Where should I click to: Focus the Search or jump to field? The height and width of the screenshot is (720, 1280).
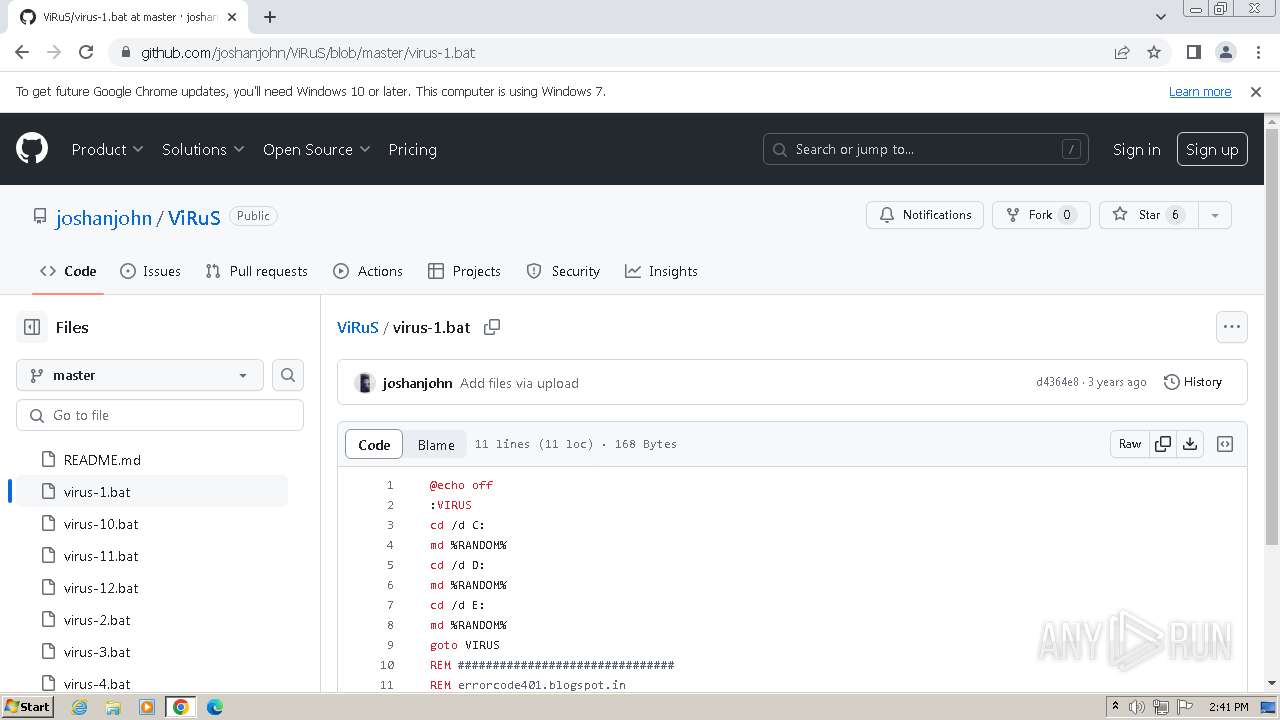point(926,149)
